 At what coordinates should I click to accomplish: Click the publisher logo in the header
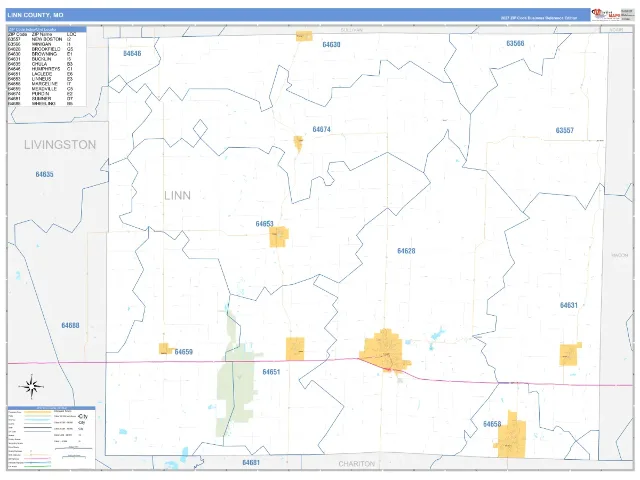click(606, 15)
